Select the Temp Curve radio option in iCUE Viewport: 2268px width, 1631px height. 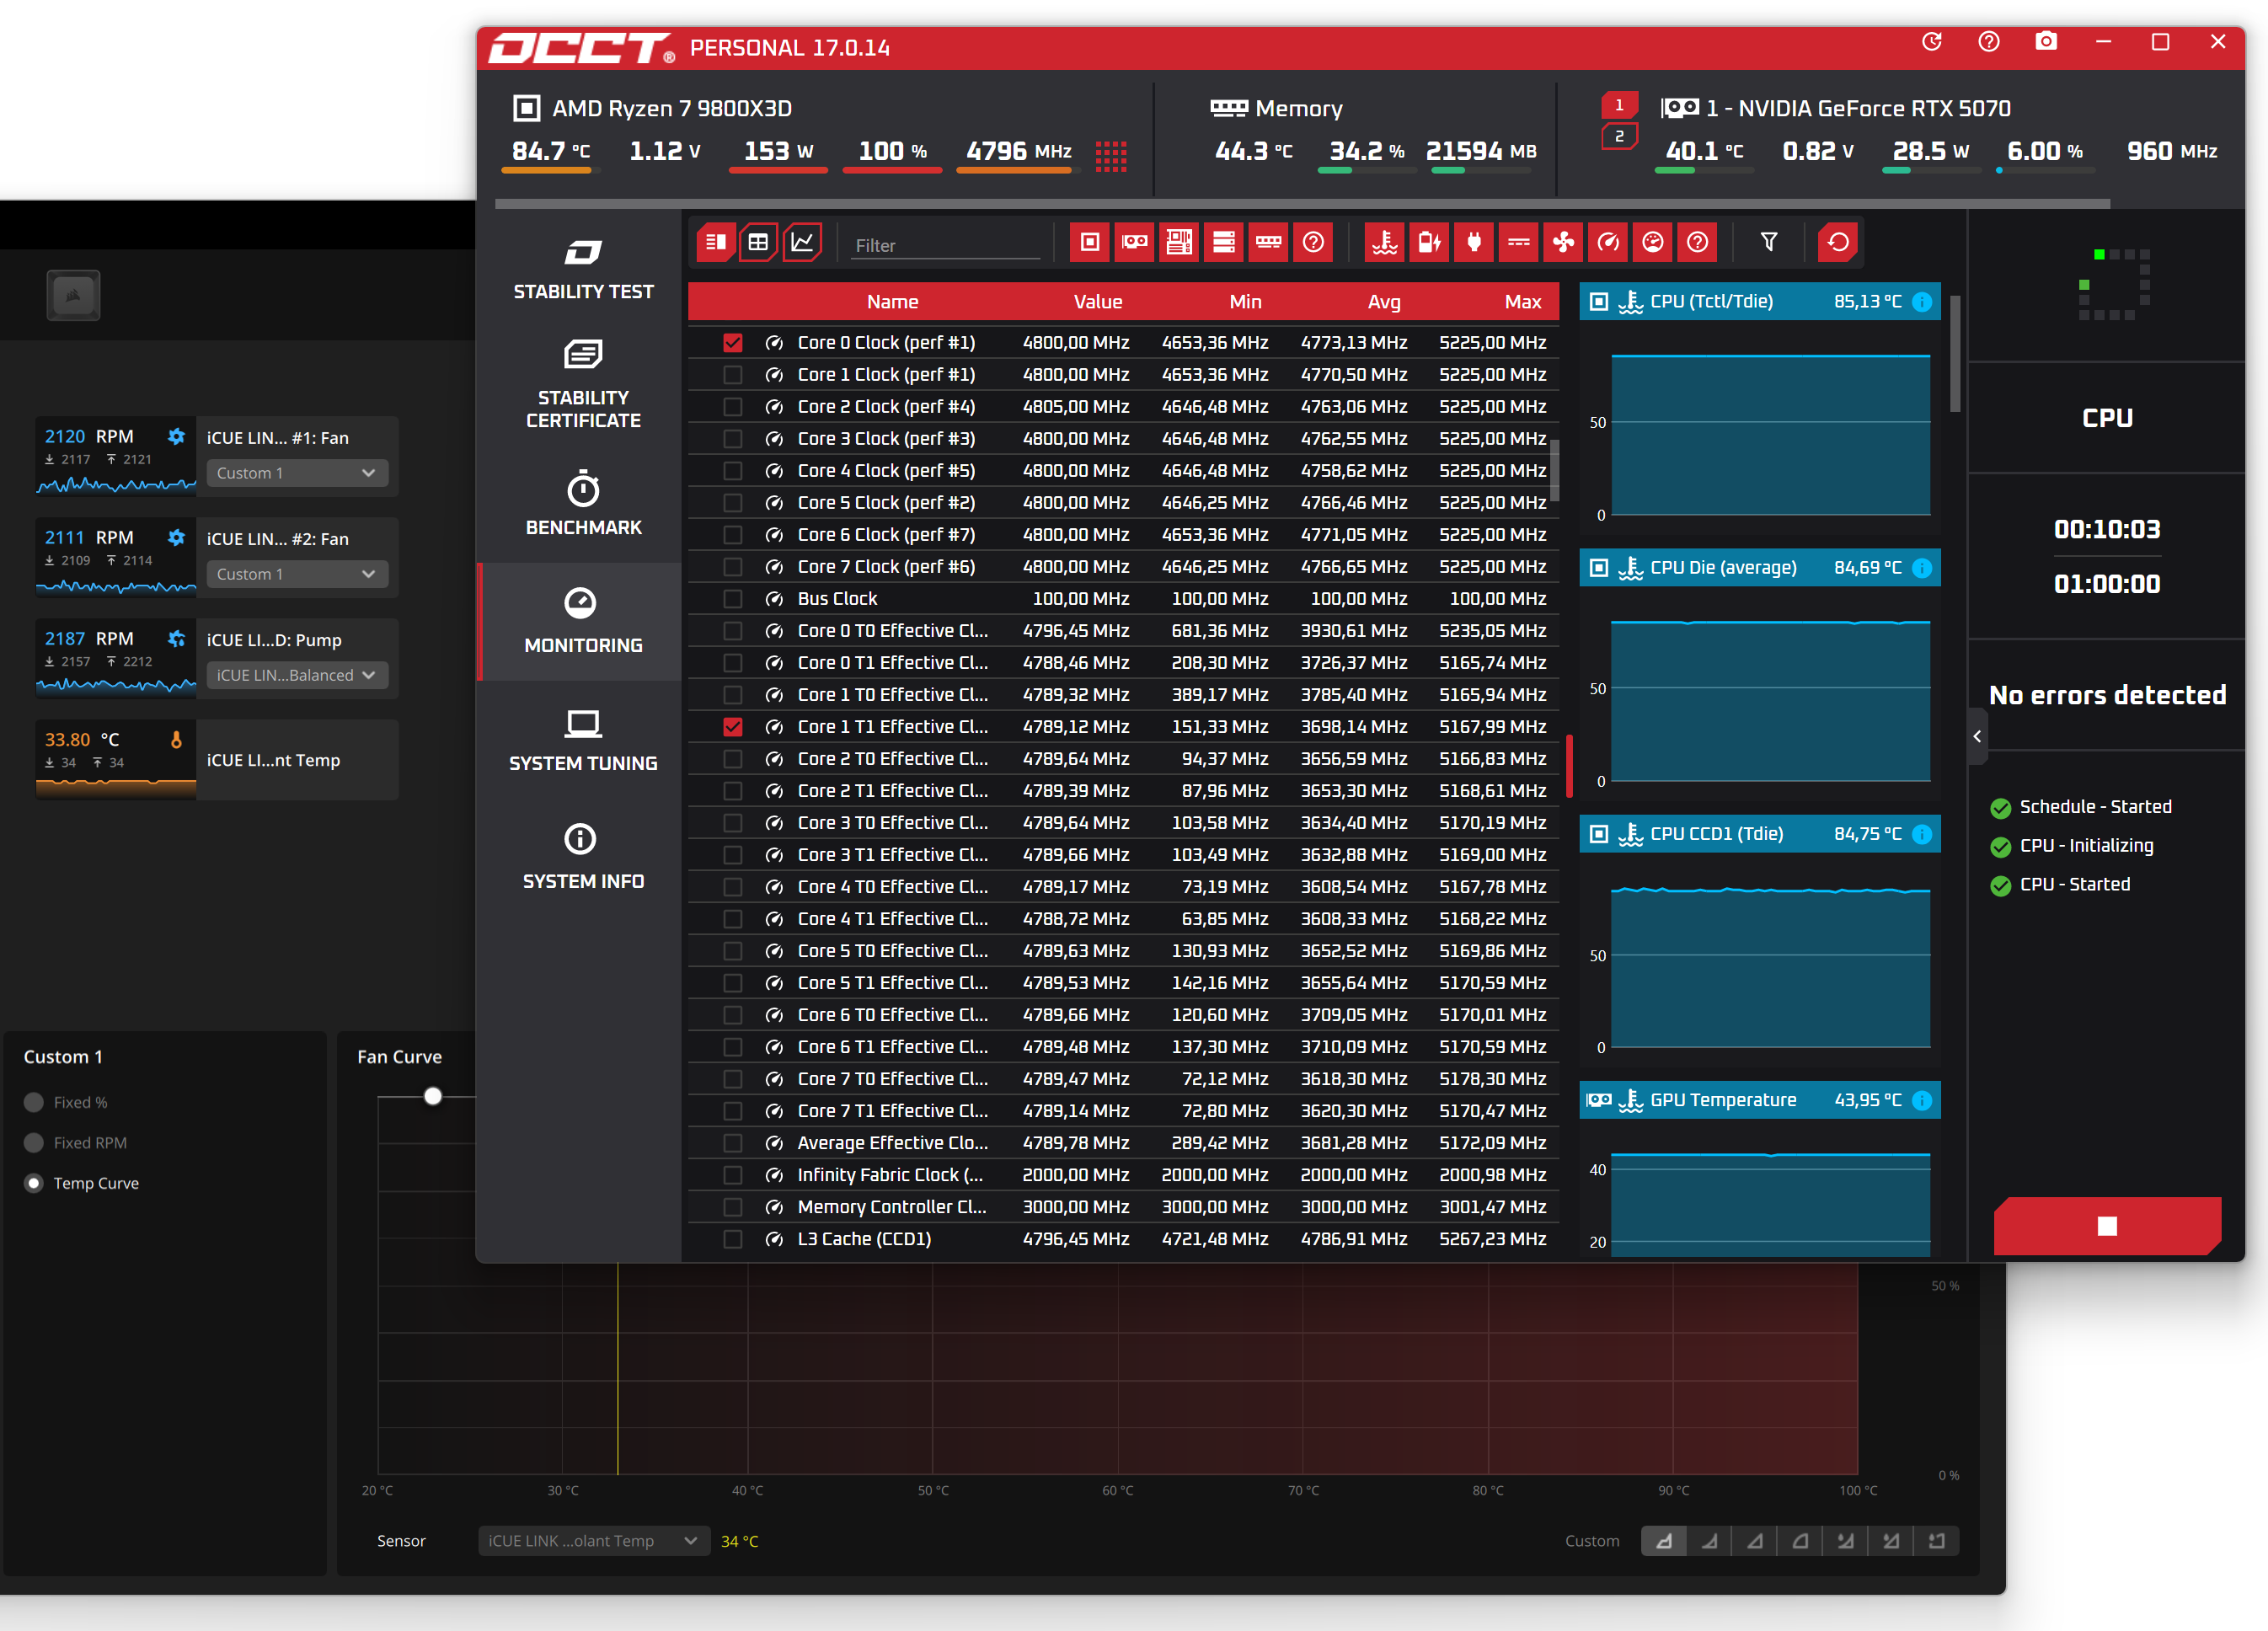34,1183
